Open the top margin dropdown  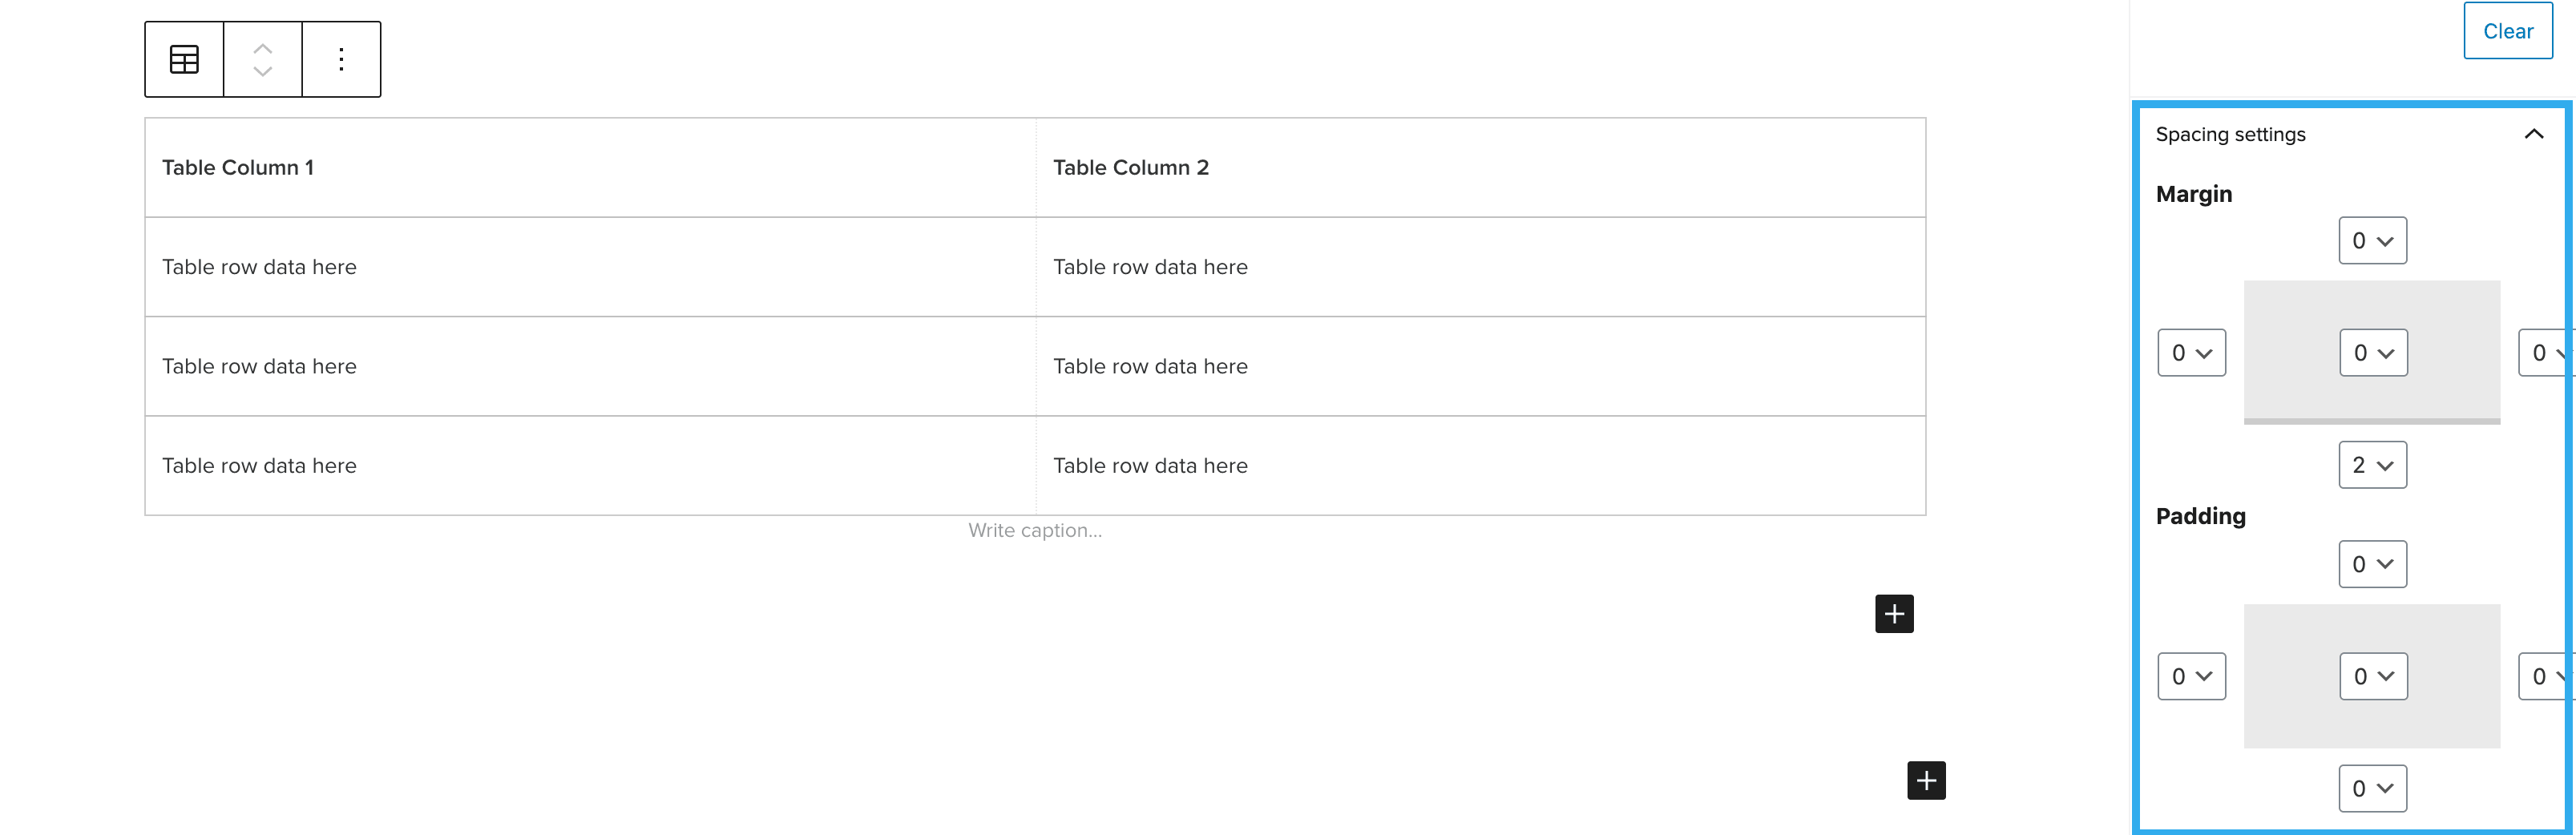point(2372,241)
